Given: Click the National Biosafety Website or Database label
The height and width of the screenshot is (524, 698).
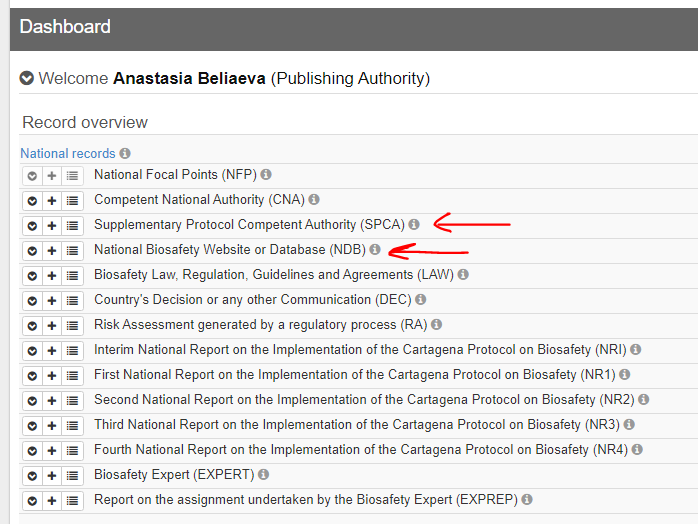Looking at the screenshot, I should click(x=229, y=250).
